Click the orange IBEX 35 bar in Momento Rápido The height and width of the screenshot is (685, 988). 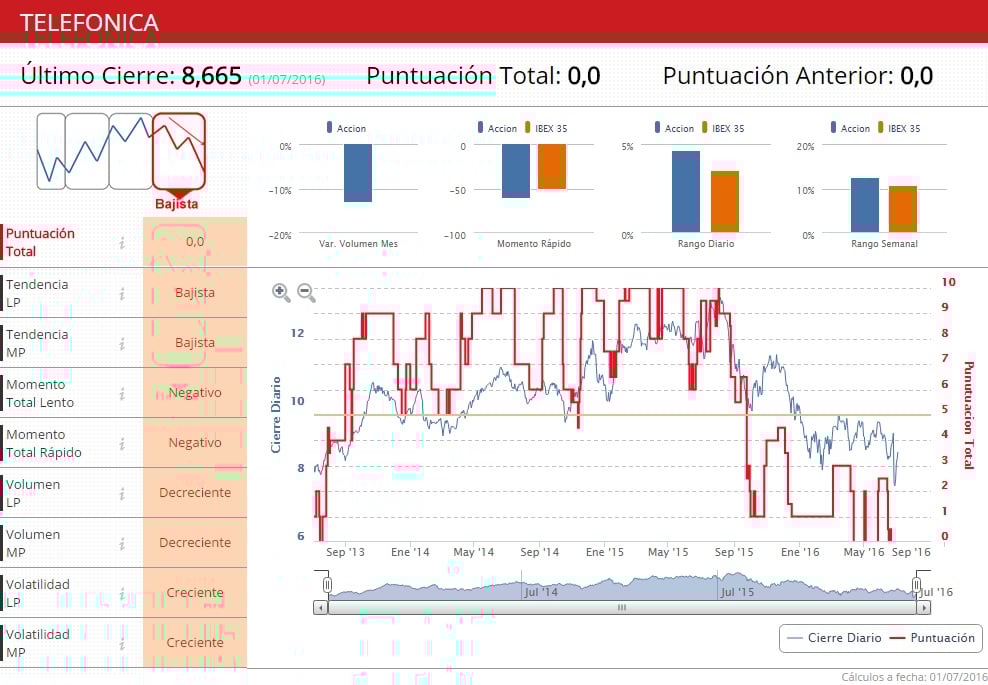click(552, 166)
